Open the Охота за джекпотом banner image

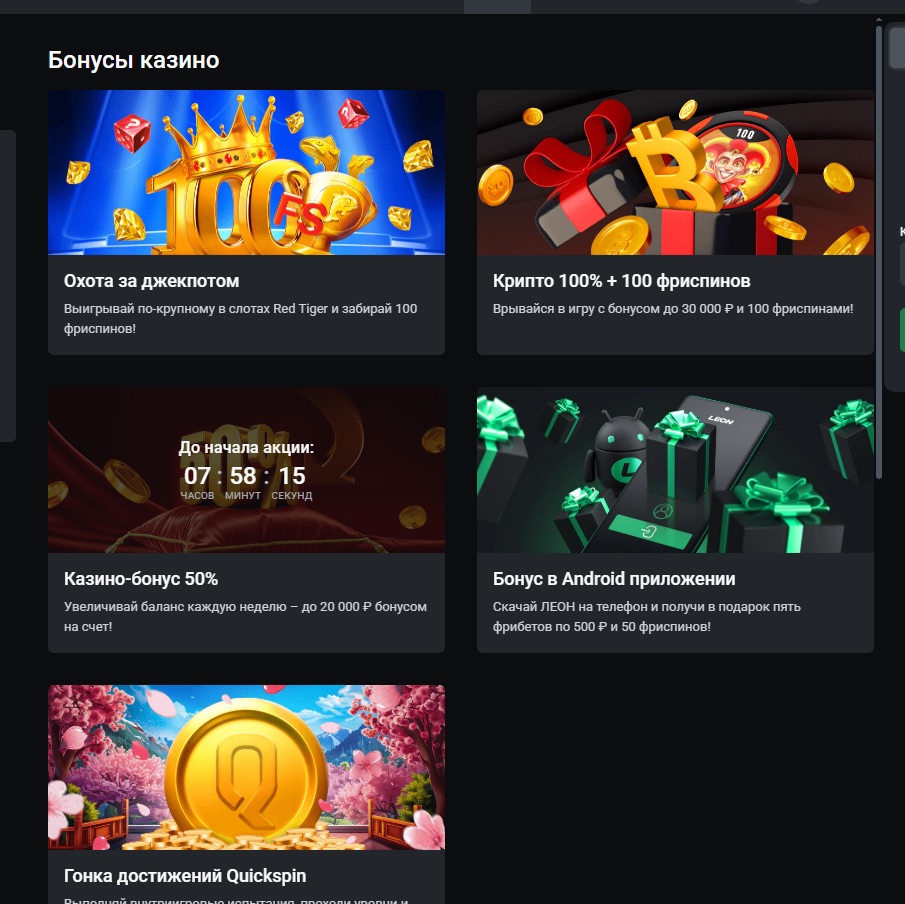click(246, 172)
